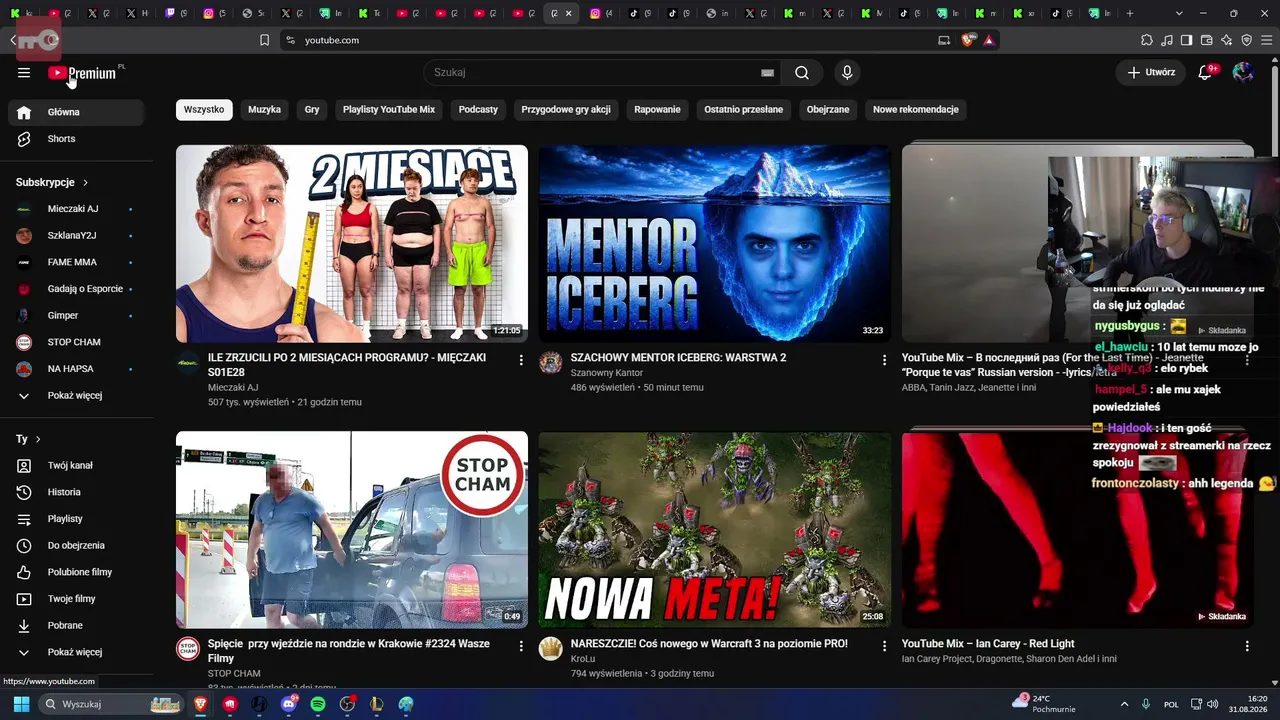This screenshot has height=720, width=1280.
Task: Click the magnifier search button
Action: [x=802, y=72]
